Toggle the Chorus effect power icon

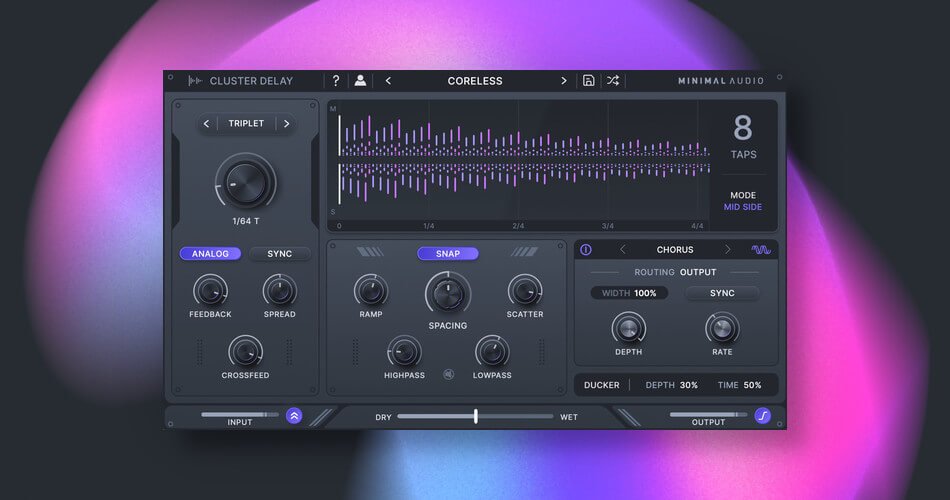pyautogui.click(x=586, y=250)
